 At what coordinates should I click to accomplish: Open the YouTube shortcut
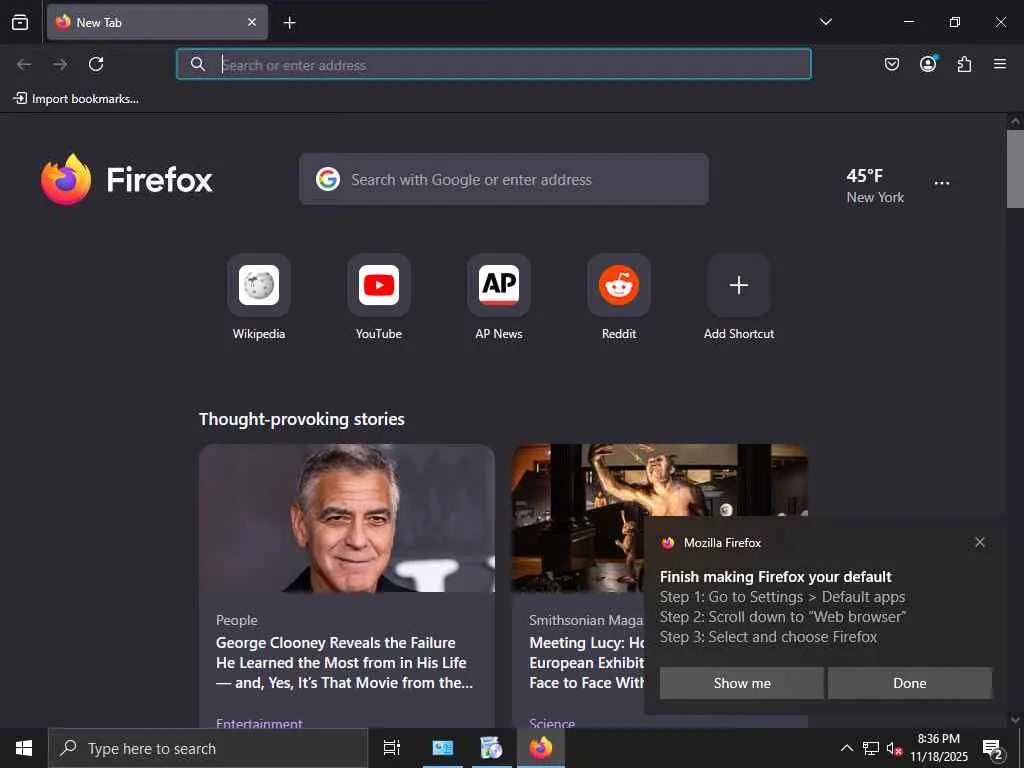coord(379,297)
